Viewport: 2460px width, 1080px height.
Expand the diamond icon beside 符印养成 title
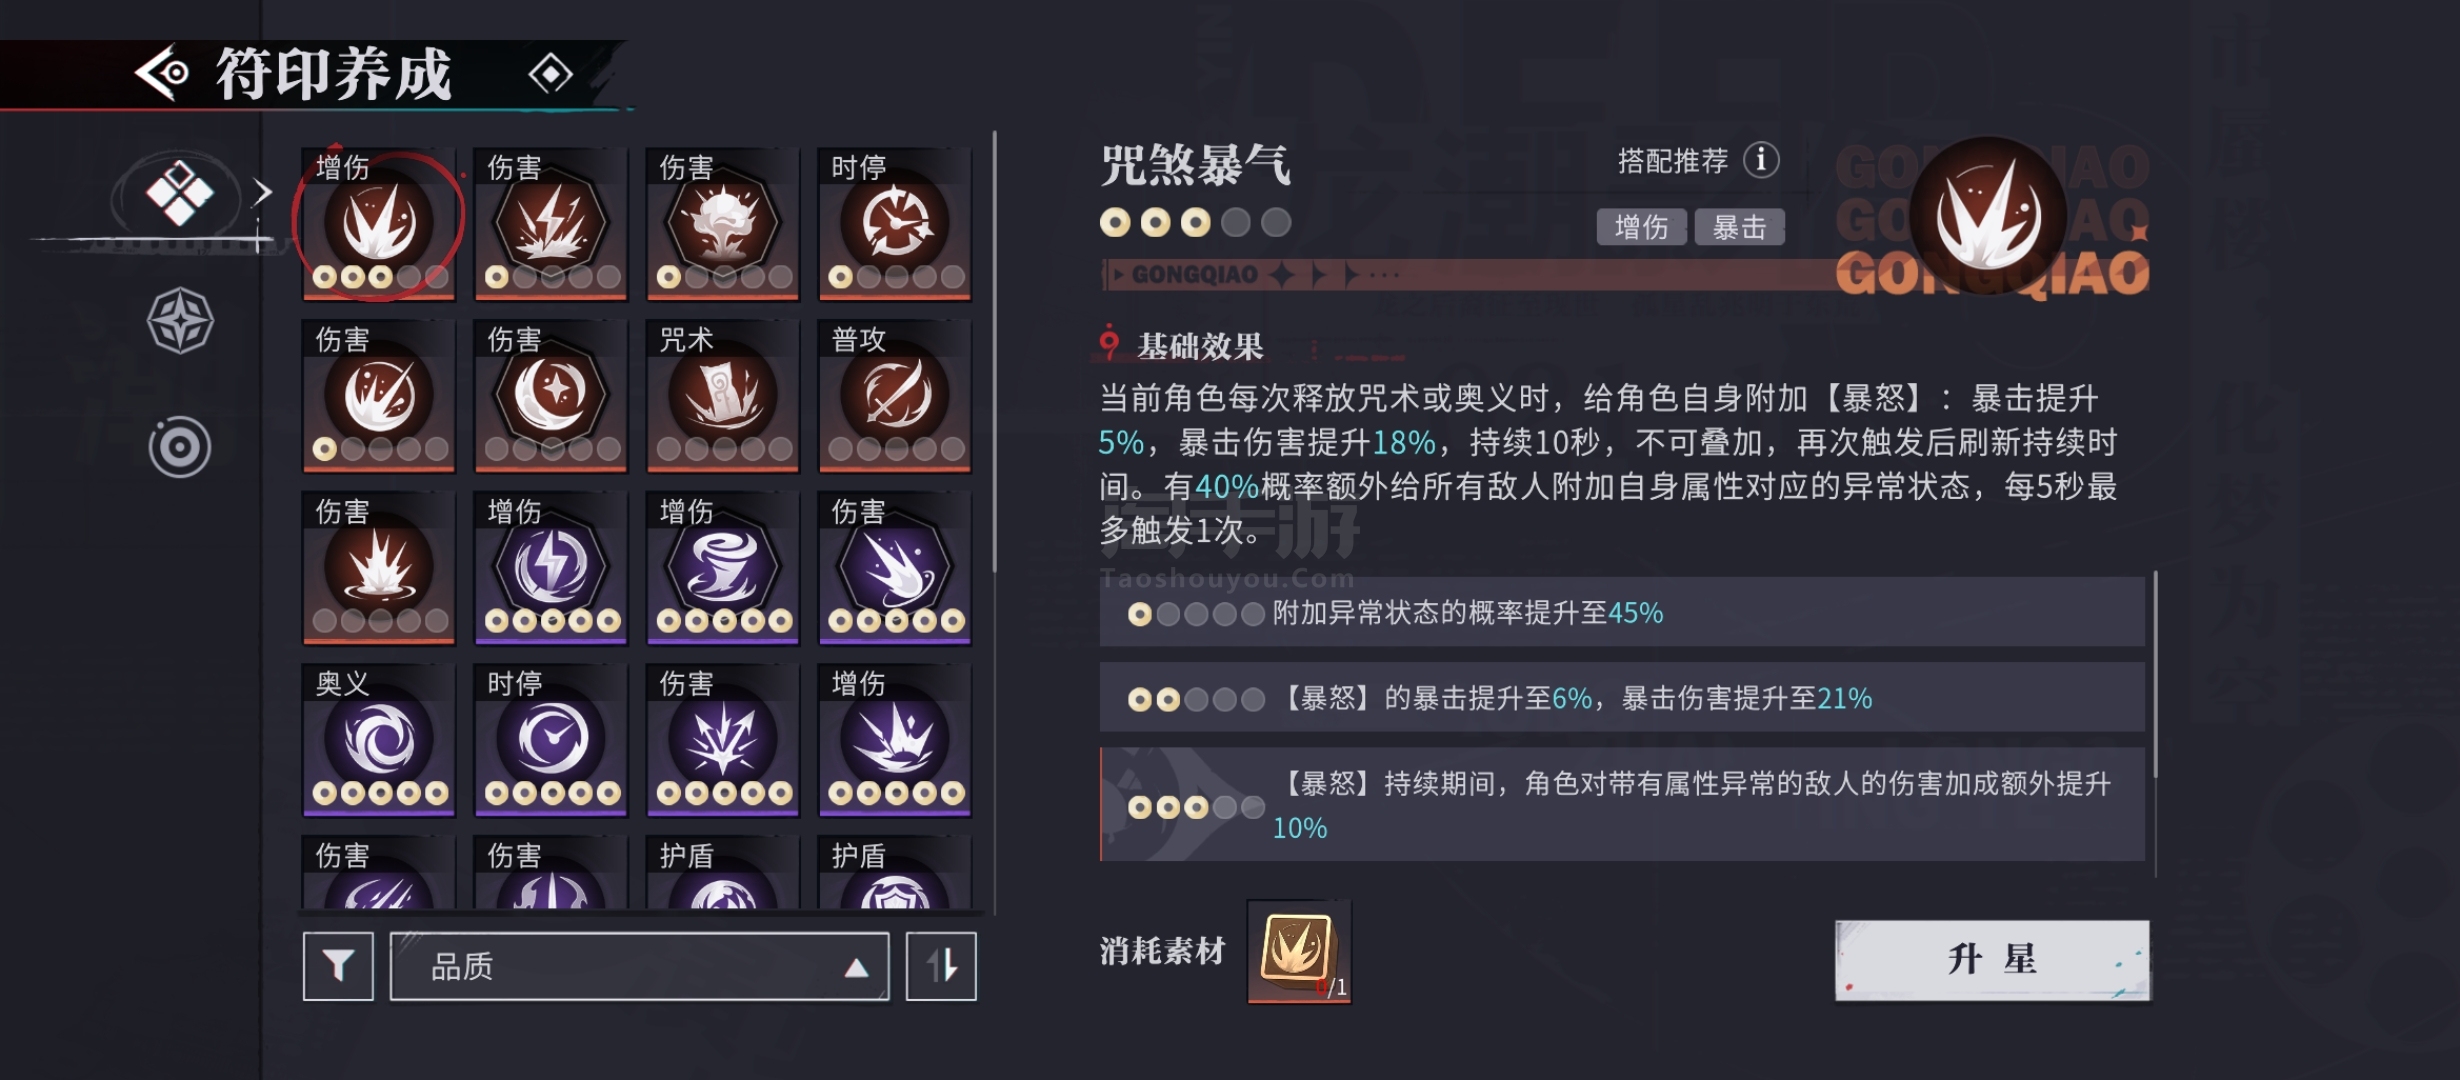coord(550,73)
